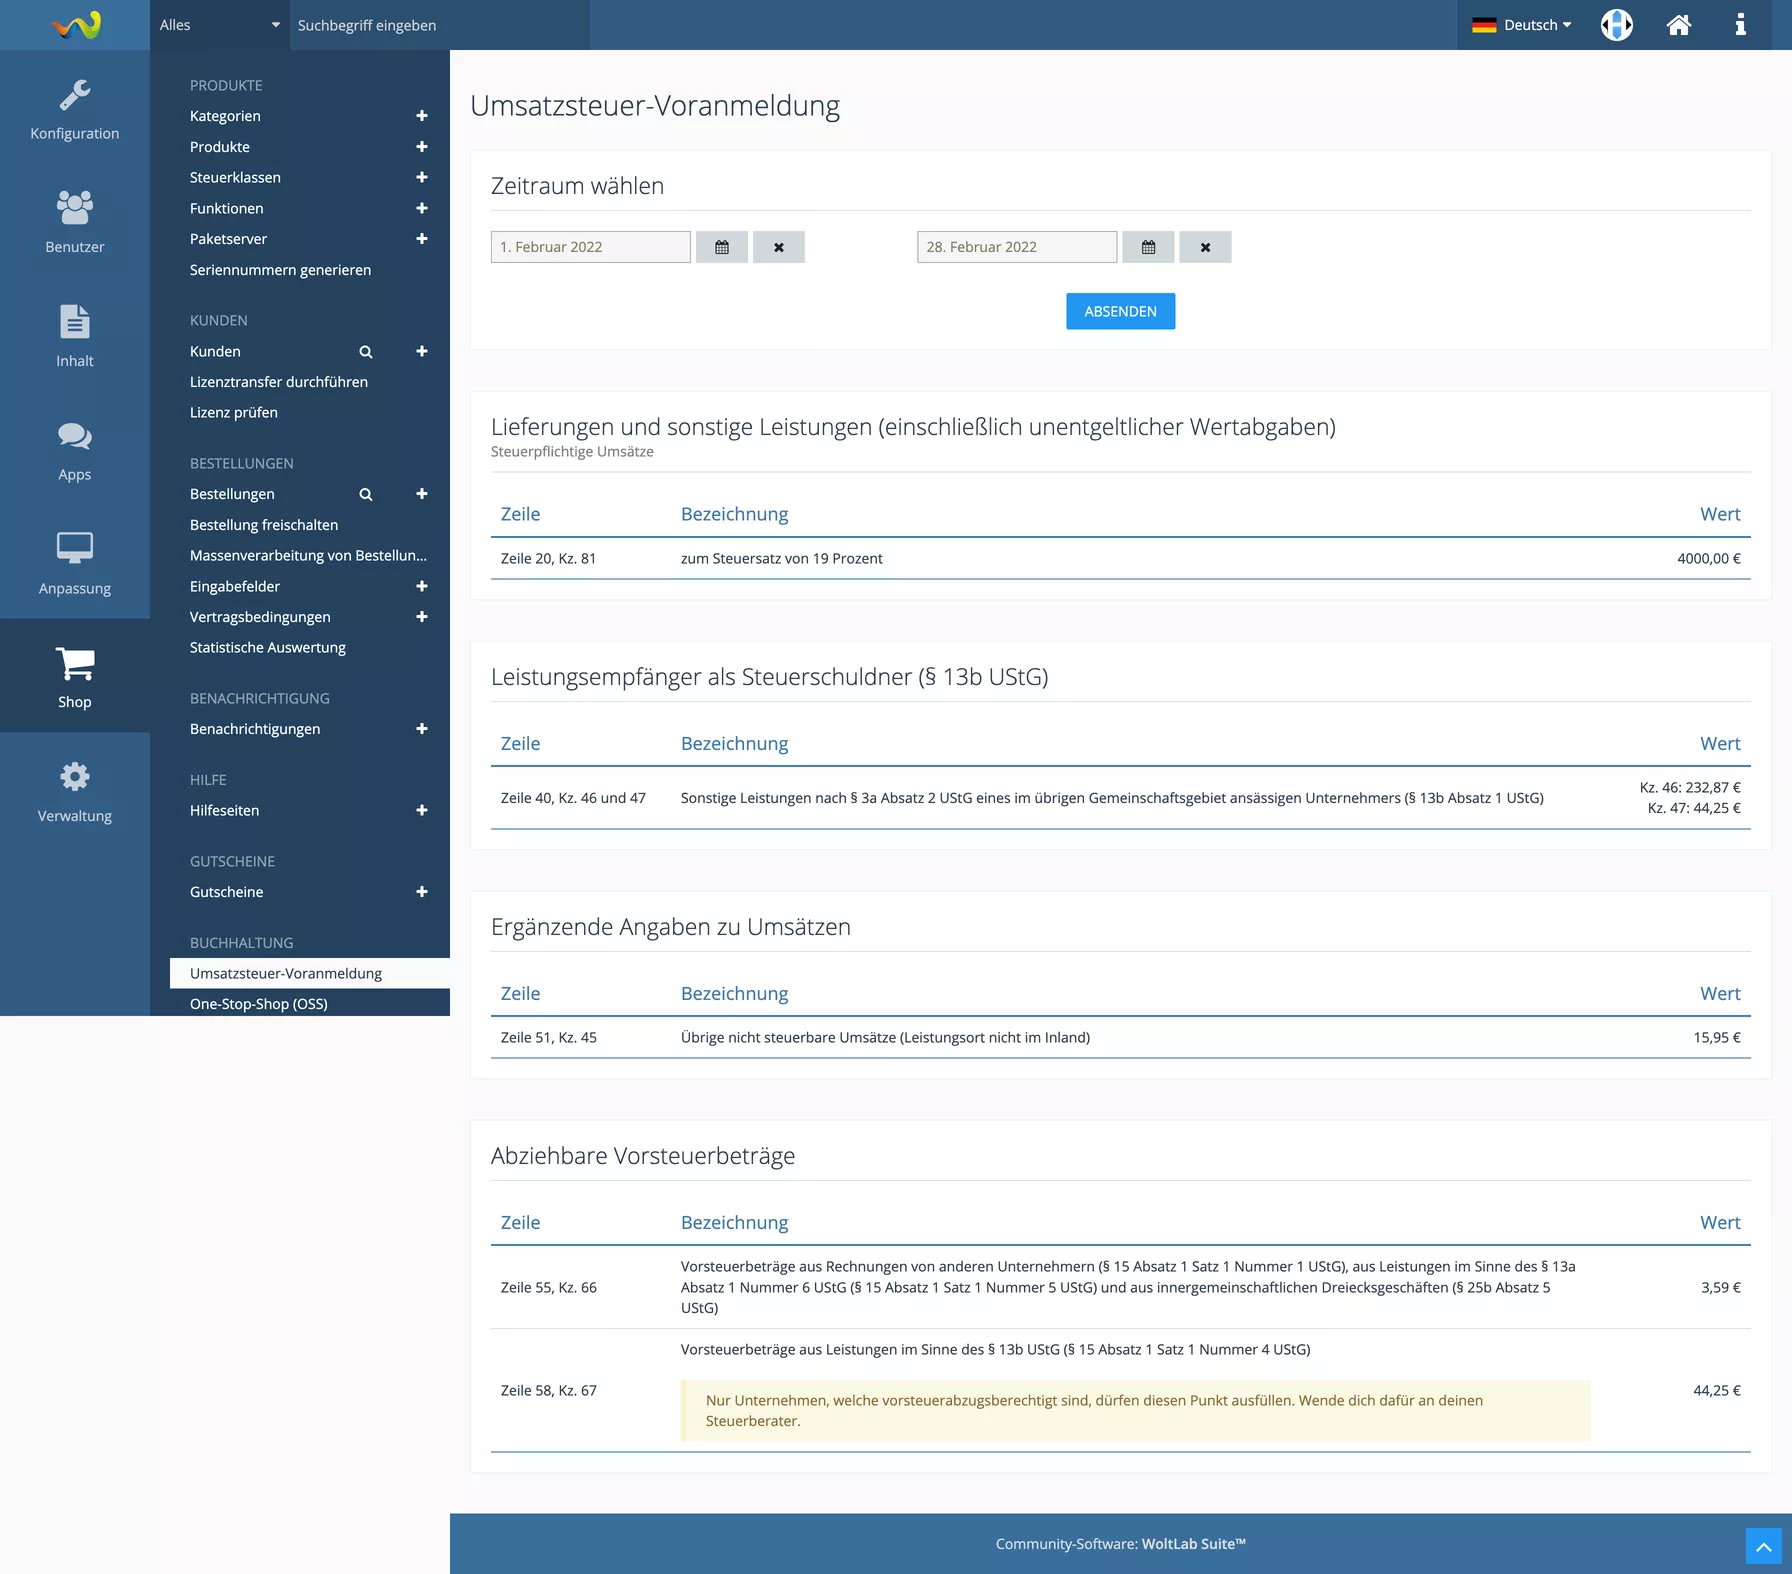Open the Deutsch language dropdown
Screen dimensions: 1792x1574
pyautogui.click(x=1522, y=25)
